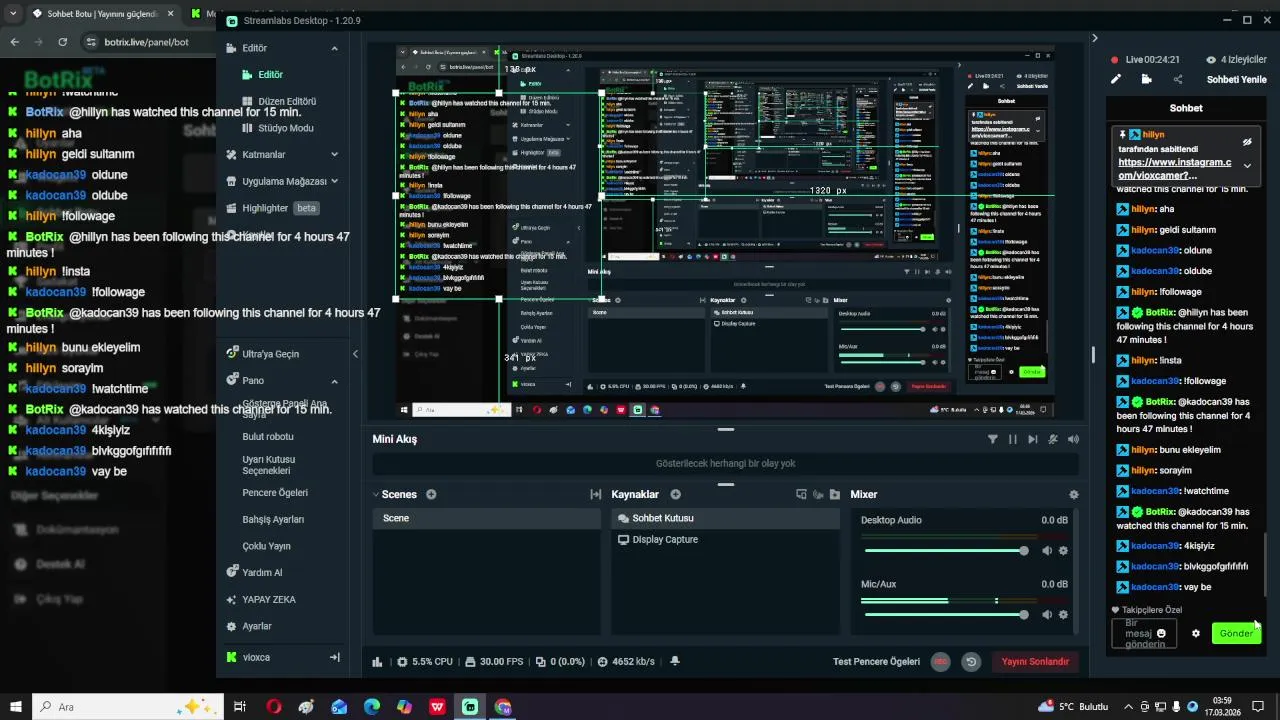Adjust the Mic/Aux volume slider

click(x=945, y=615)
